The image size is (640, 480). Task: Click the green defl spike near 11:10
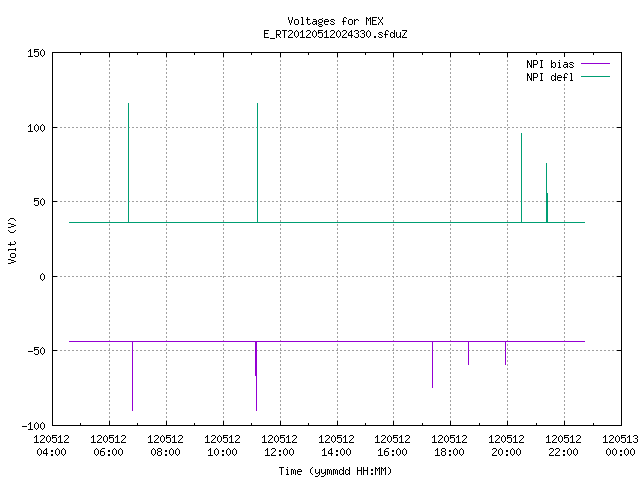click(x=258, y=163)
